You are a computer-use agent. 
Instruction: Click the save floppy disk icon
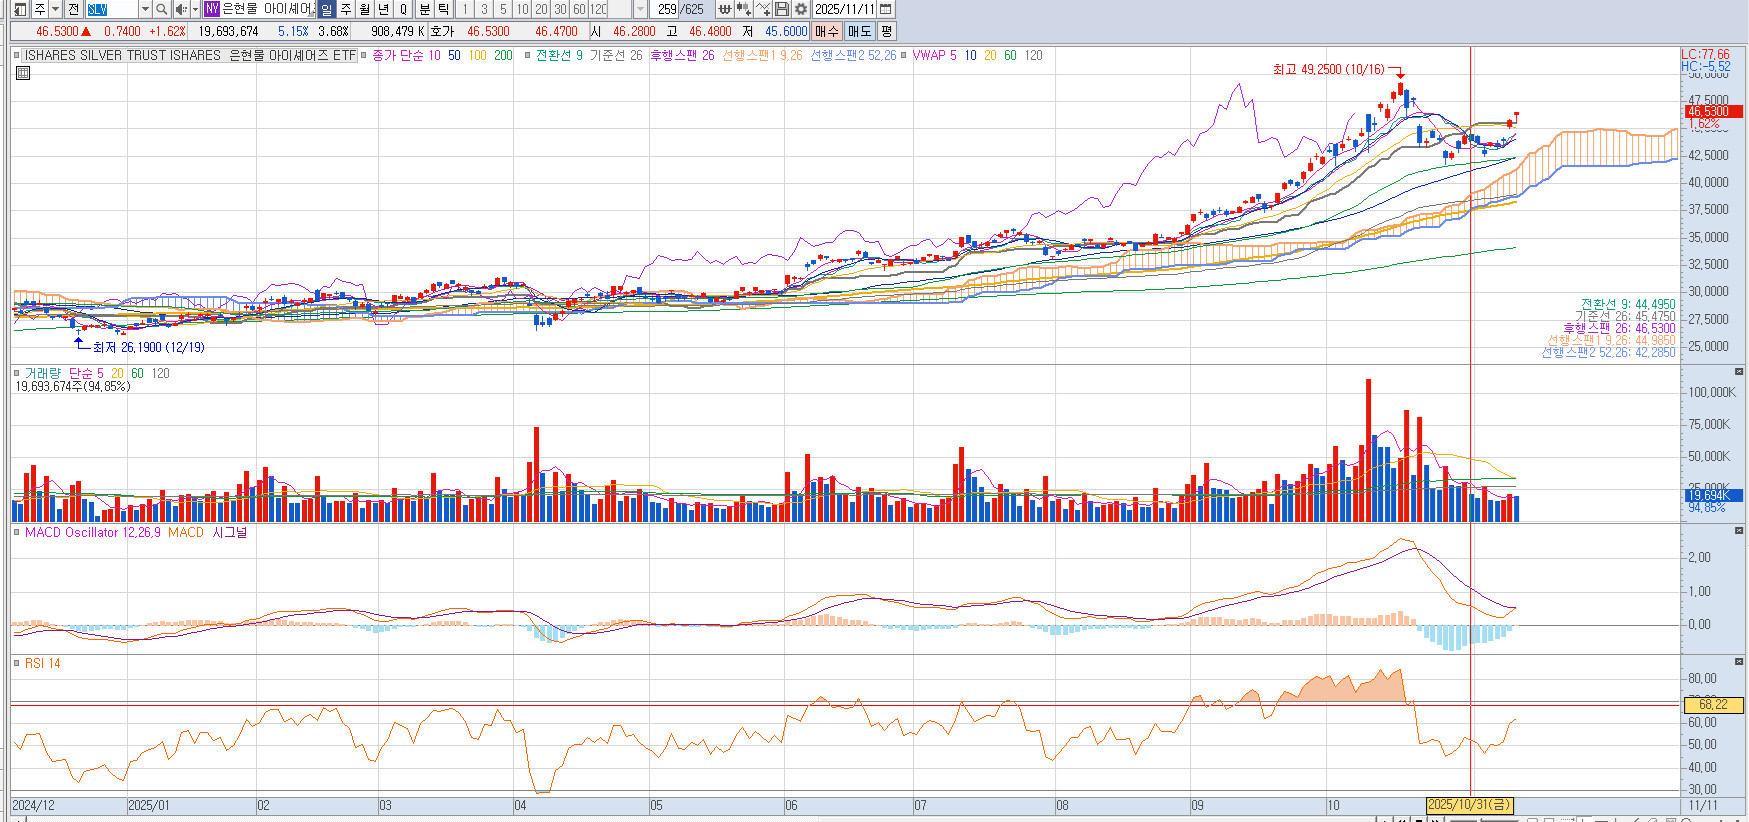pos(782,9)
